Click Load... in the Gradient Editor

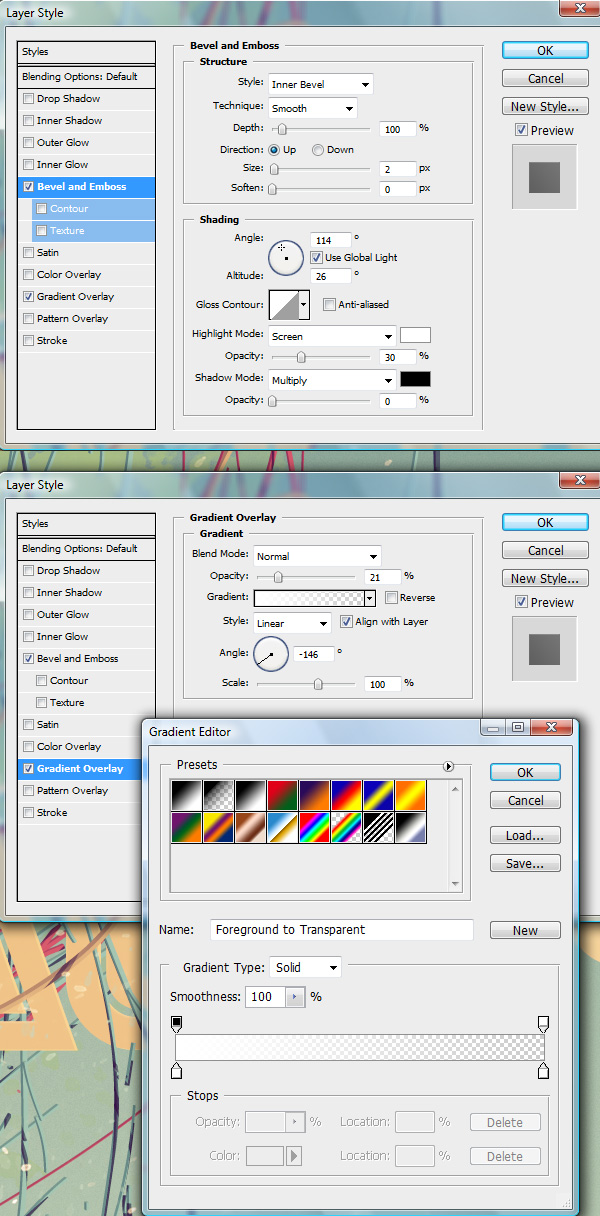tap(525, 835)
